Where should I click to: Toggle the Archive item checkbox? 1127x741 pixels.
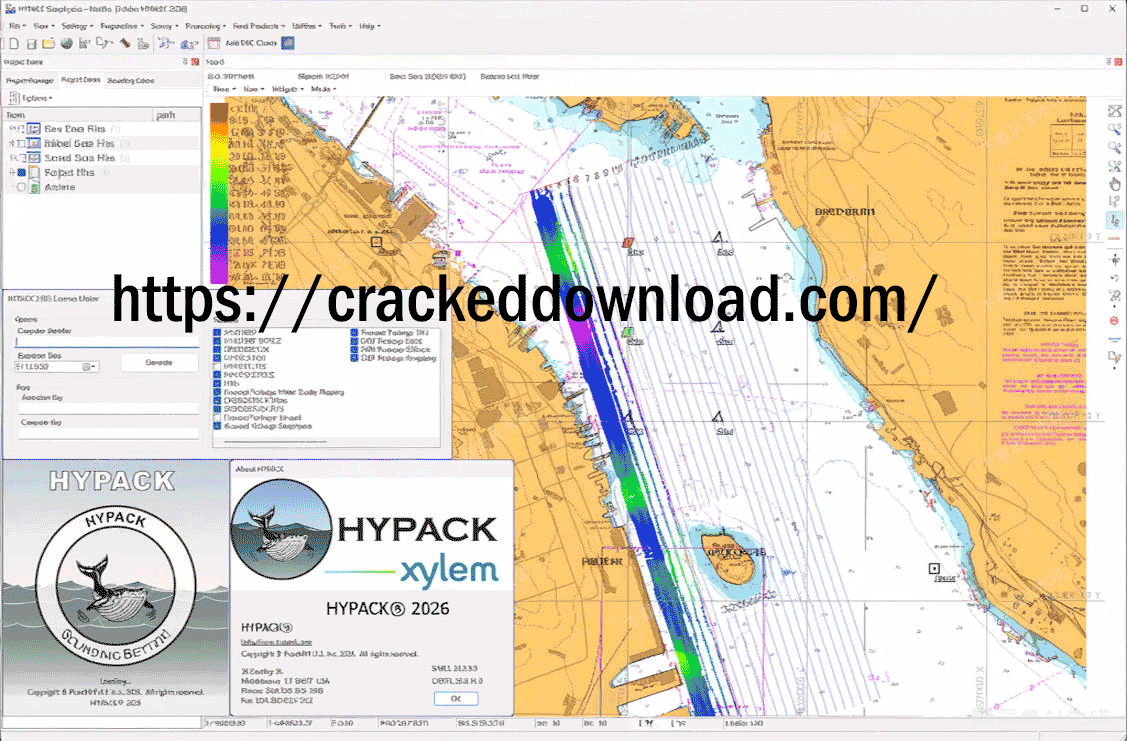22,187
